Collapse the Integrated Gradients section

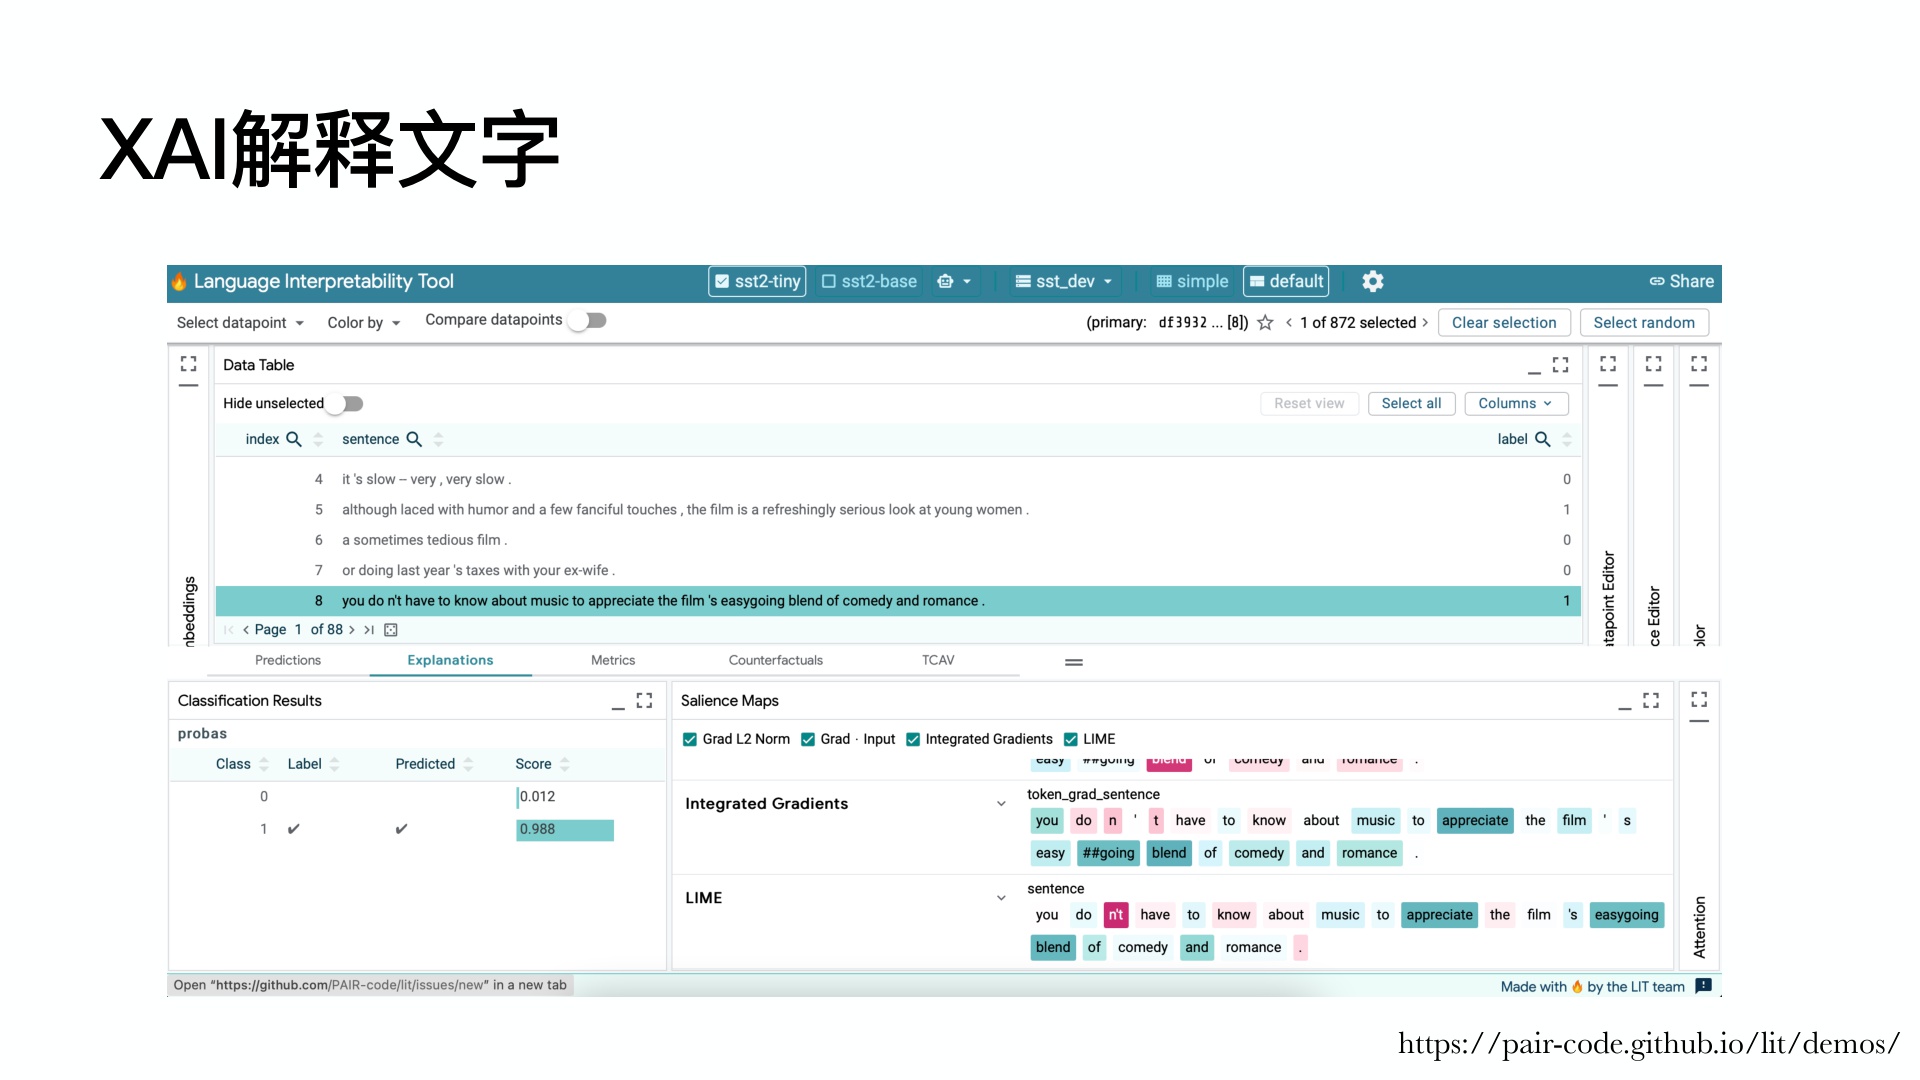[1001, 804]
